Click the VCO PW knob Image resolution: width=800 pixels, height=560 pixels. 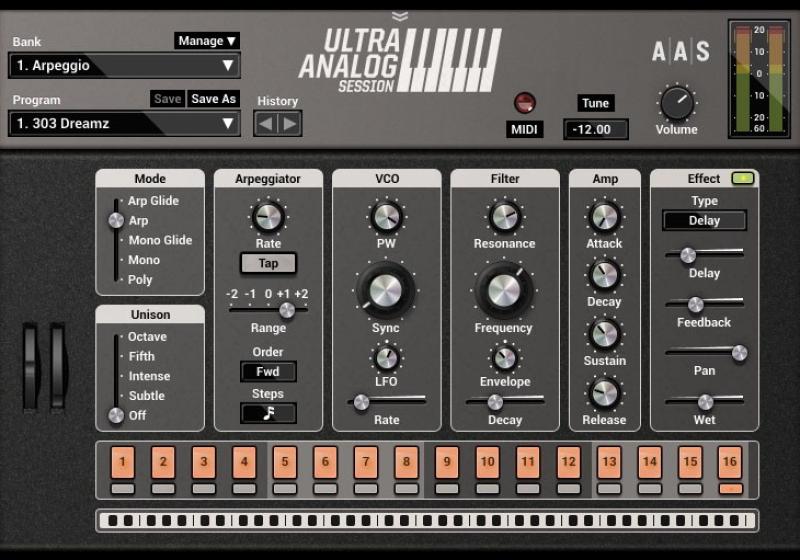point(386,217)
